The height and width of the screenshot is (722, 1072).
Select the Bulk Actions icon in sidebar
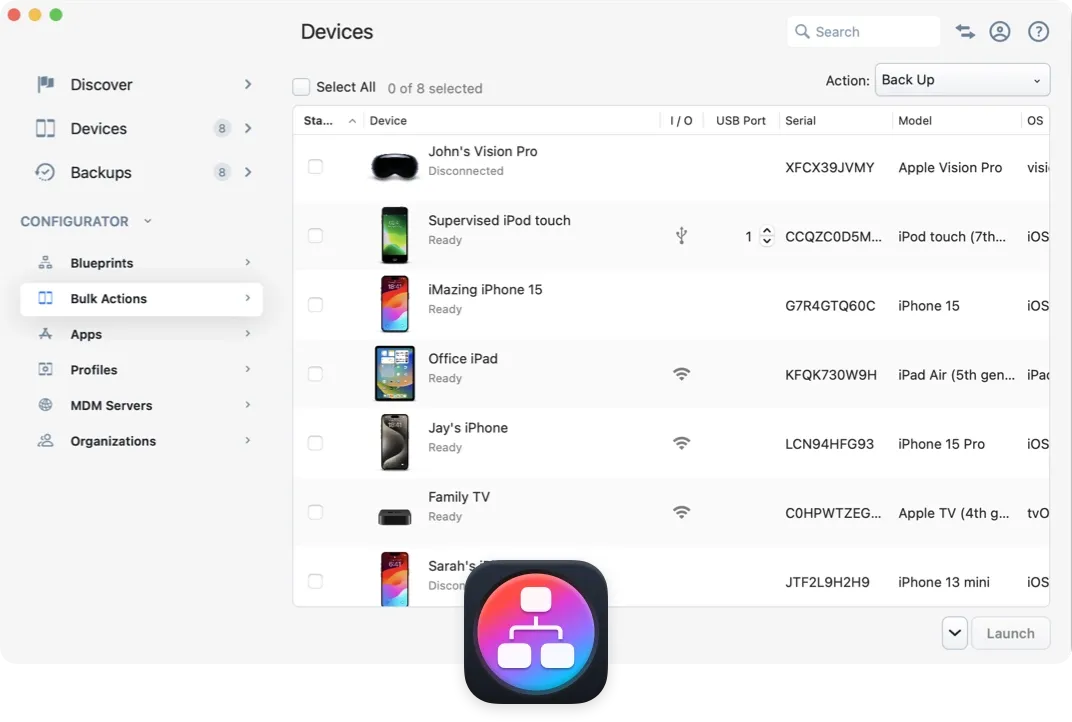[45, 298]
